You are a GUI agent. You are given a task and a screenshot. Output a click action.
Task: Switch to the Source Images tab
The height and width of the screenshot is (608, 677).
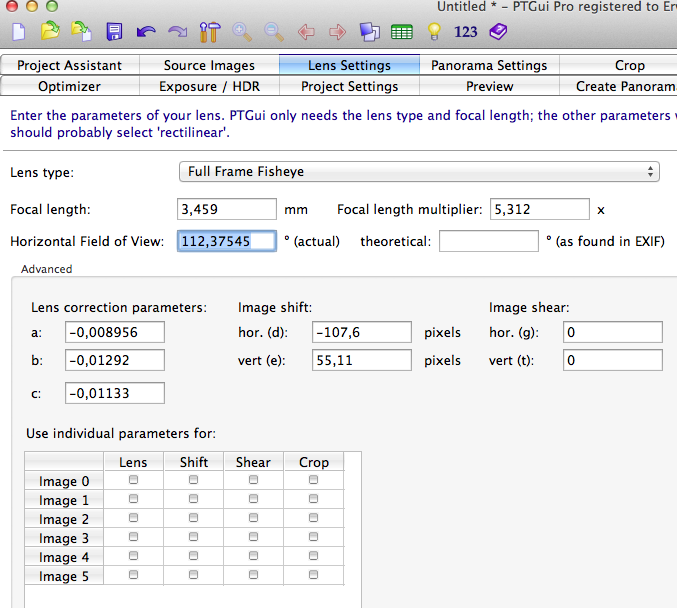[x=209, y=65]
